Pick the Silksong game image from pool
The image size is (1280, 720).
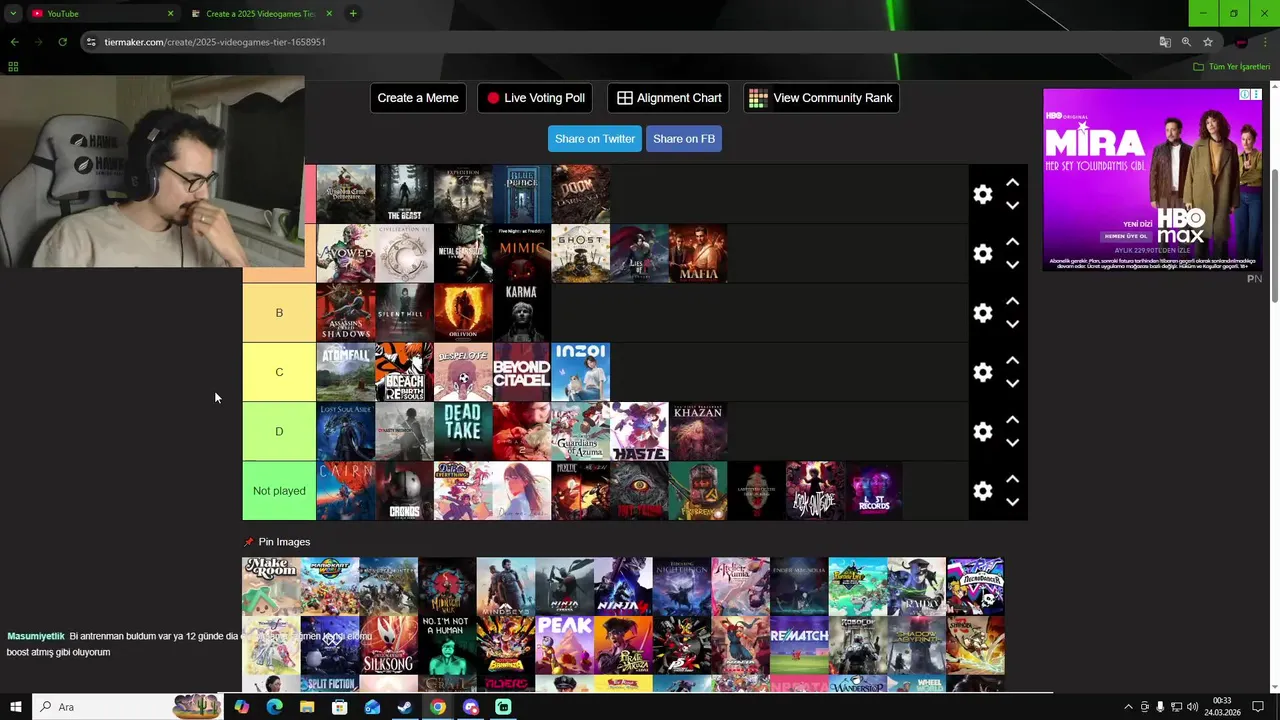coord(388,645)
